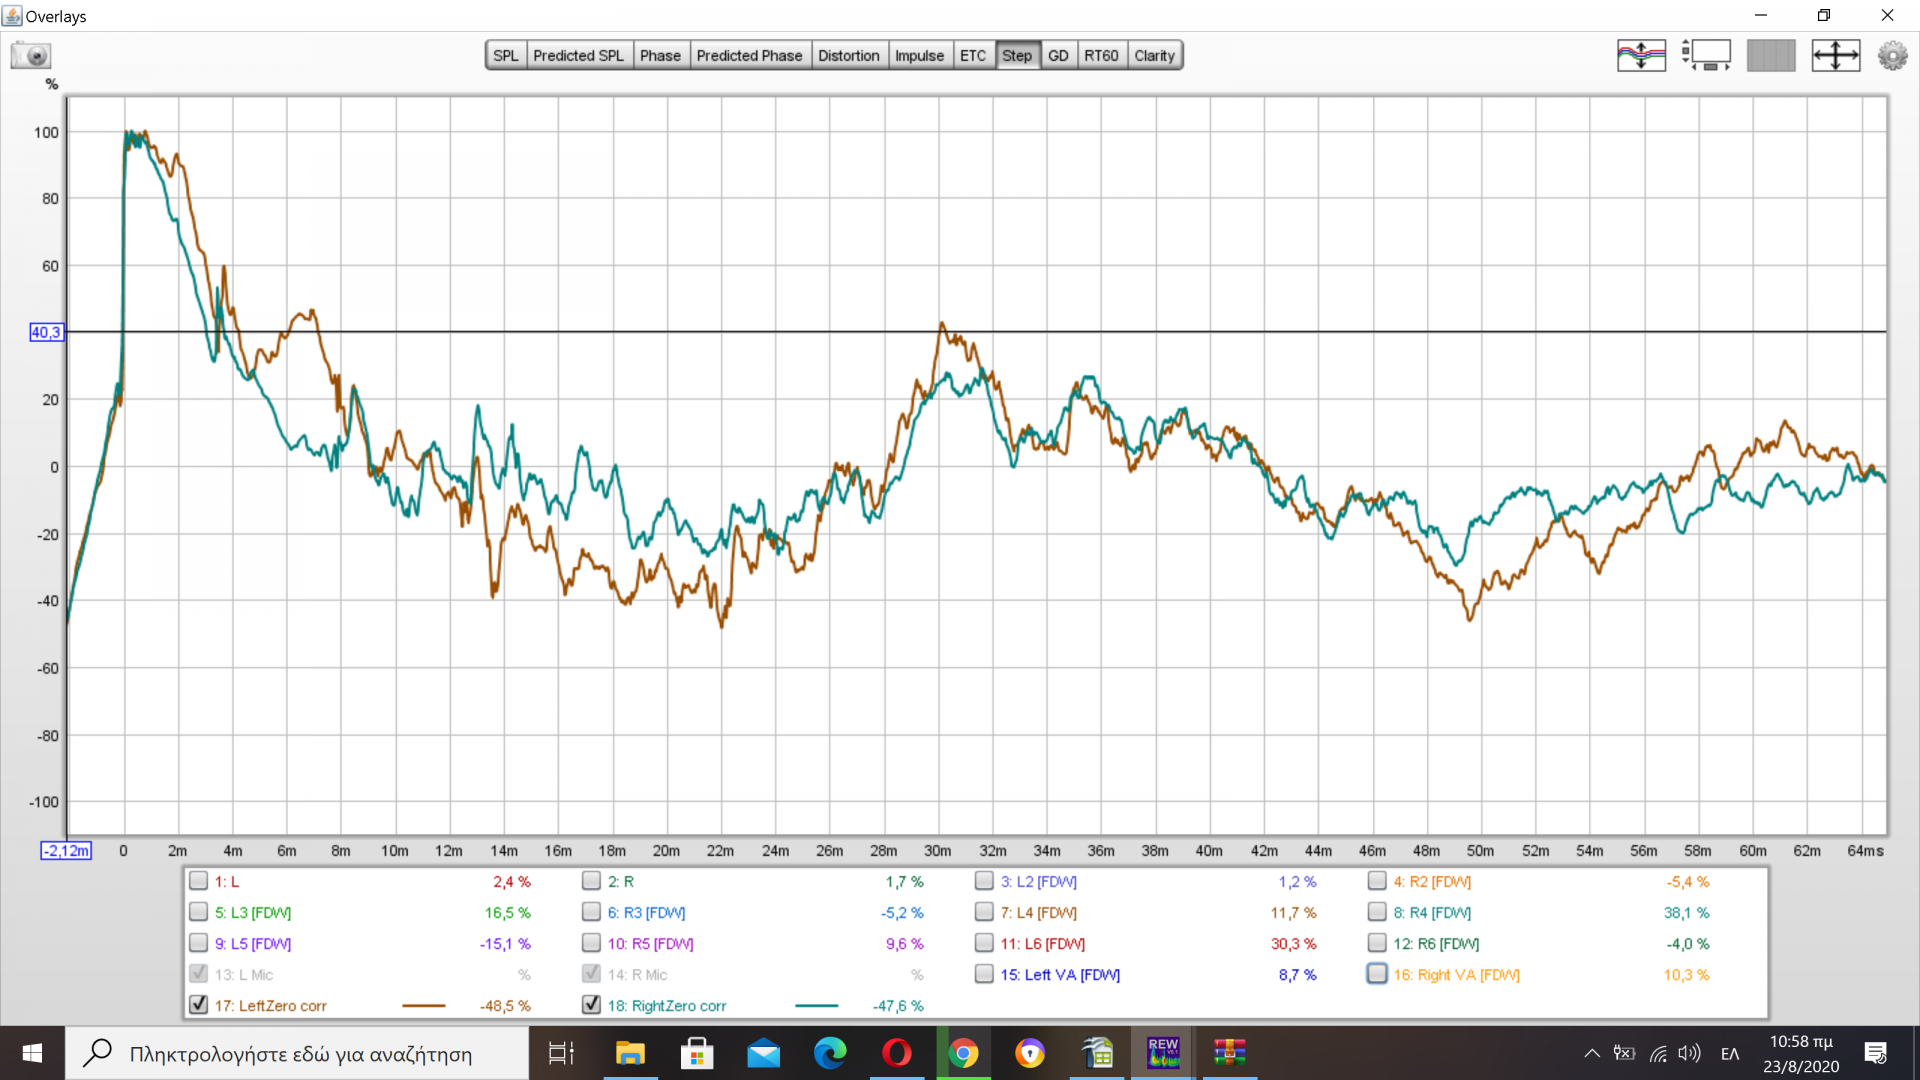Open Windows Start menu
The image size is (1920, 1080).
tap(32, 1053)
